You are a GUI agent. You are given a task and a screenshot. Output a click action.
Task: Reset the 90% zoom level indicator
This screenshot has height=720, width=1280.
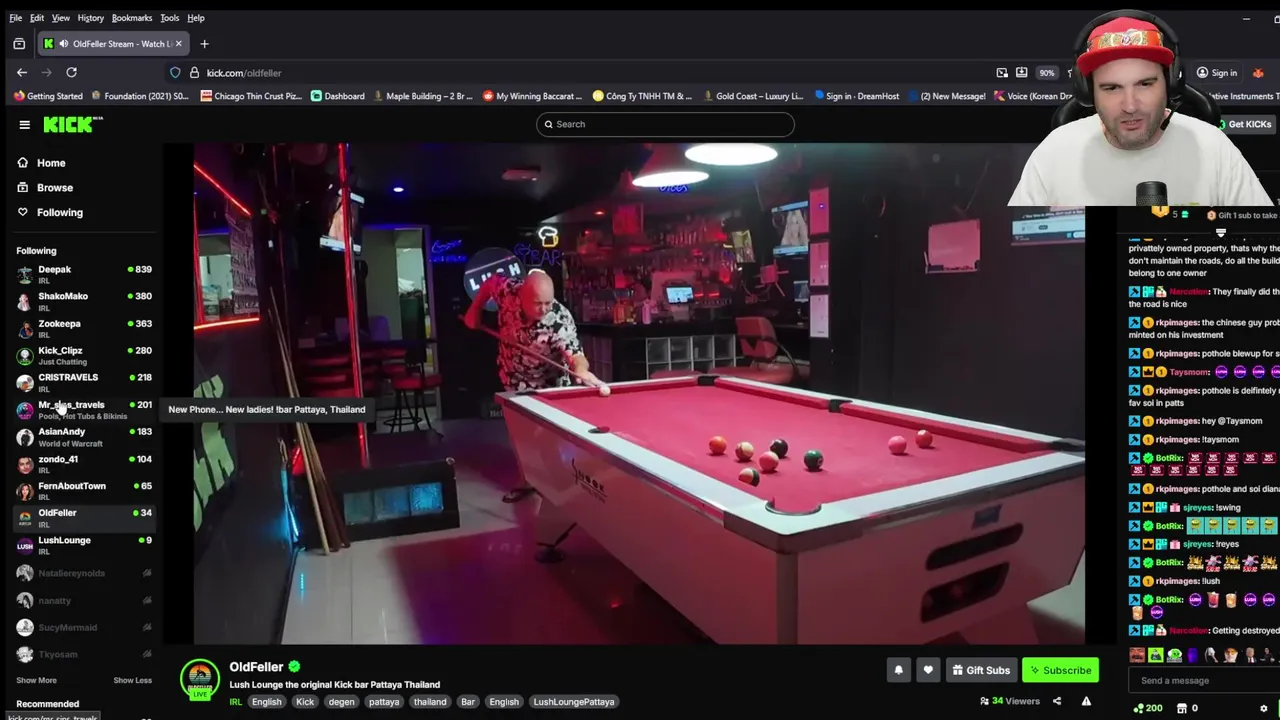[1046, 73]
